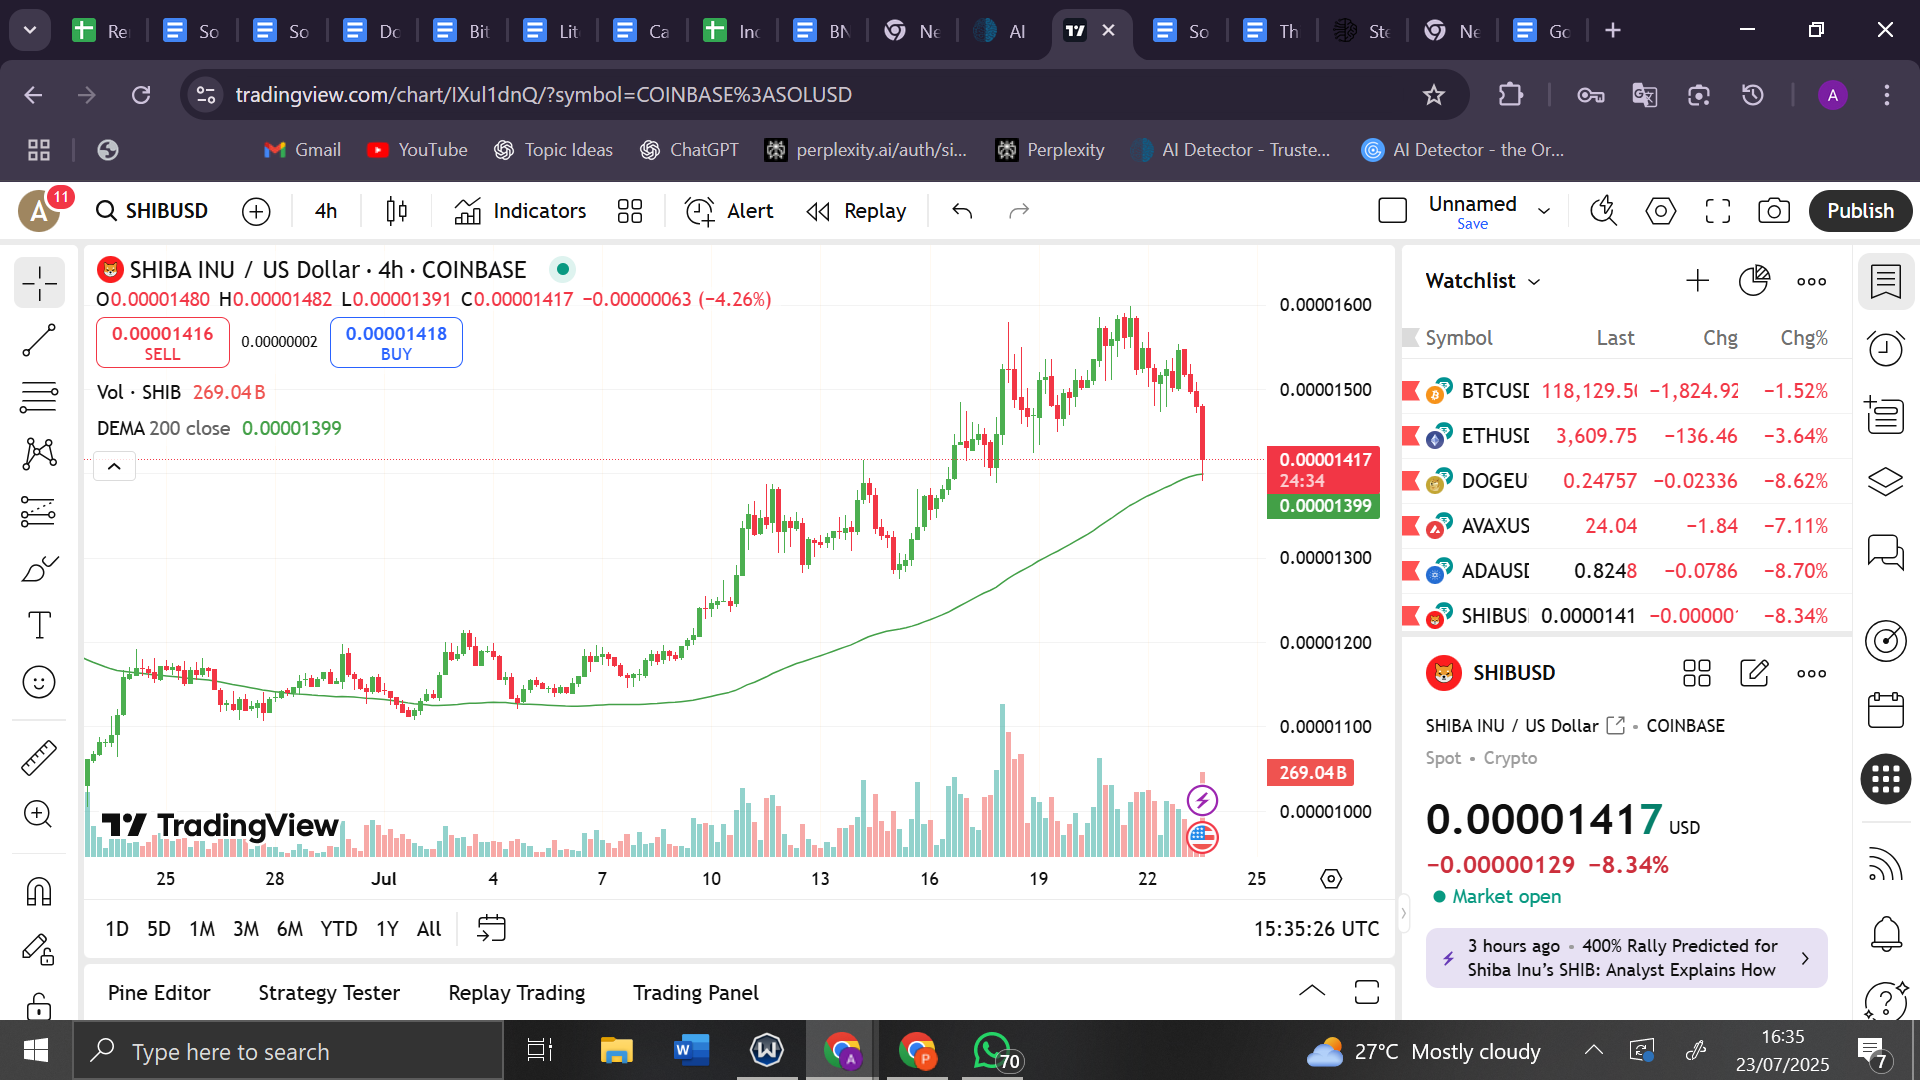Click the SHIBUSD symbol search field
The width and height of the screenshot is (1920, 1080).
(x=152, y=211)
